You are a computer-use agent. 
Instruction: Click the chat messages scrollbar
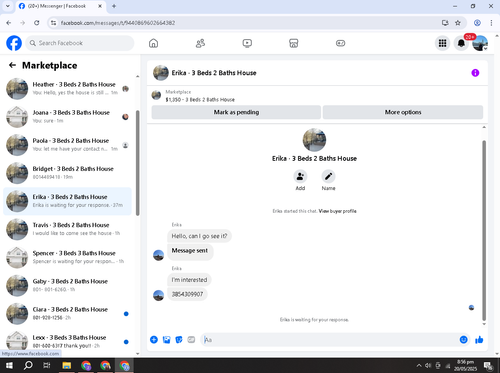[x=484, y=230]
